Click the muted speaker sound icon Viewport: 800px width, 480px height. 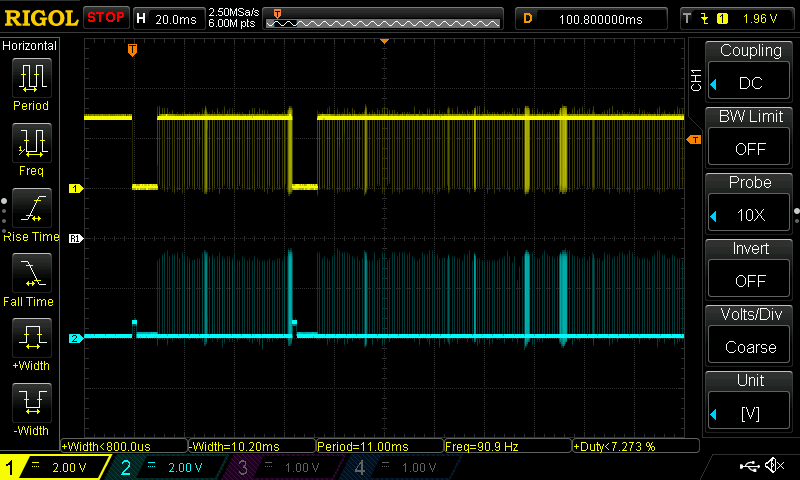[774, 465]
